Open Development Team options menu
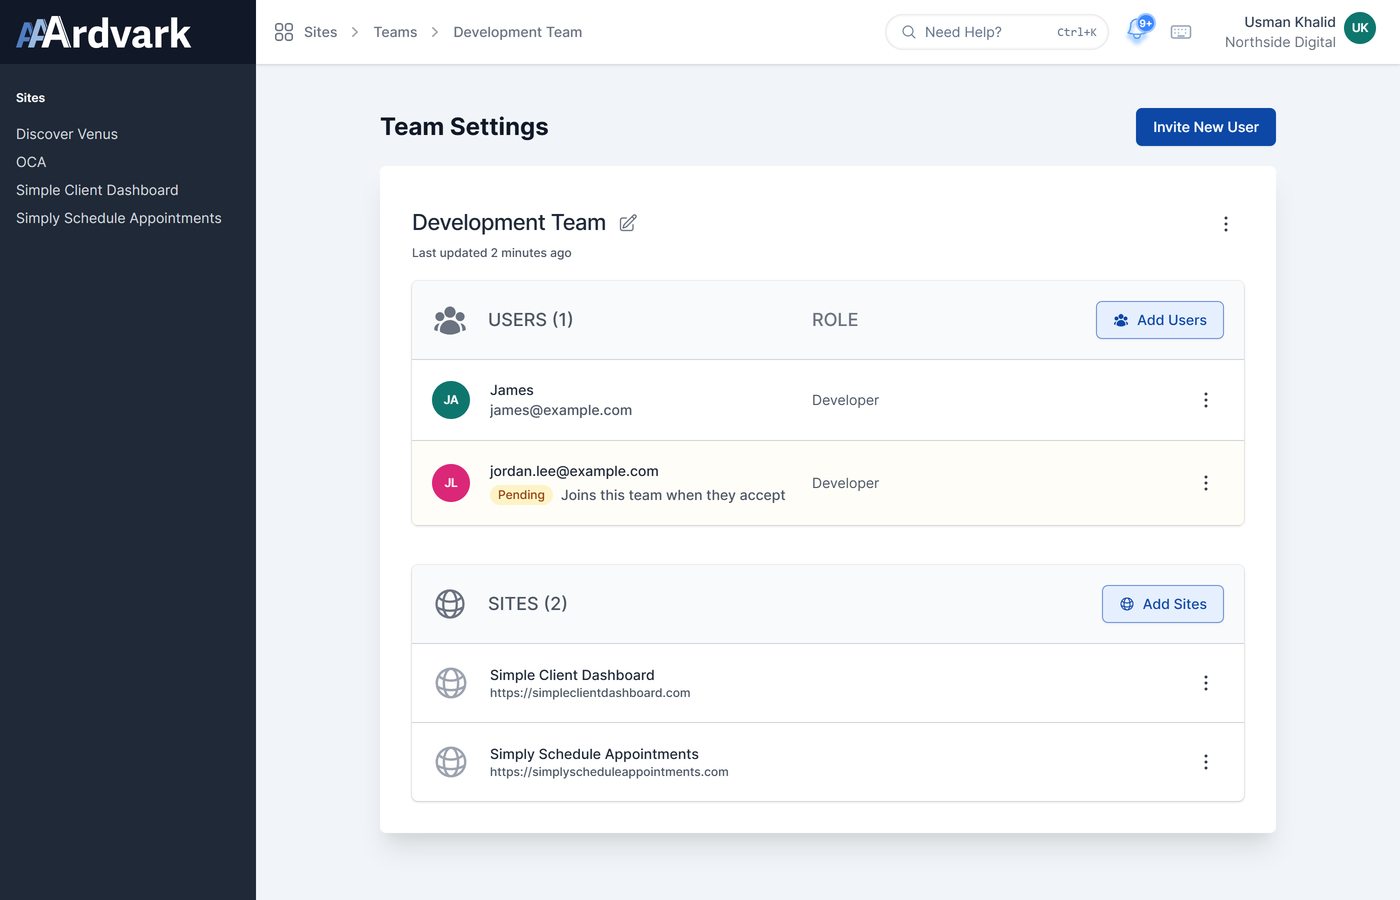Viewport: 1400px width, 900px height. (x=1226, y=224)
